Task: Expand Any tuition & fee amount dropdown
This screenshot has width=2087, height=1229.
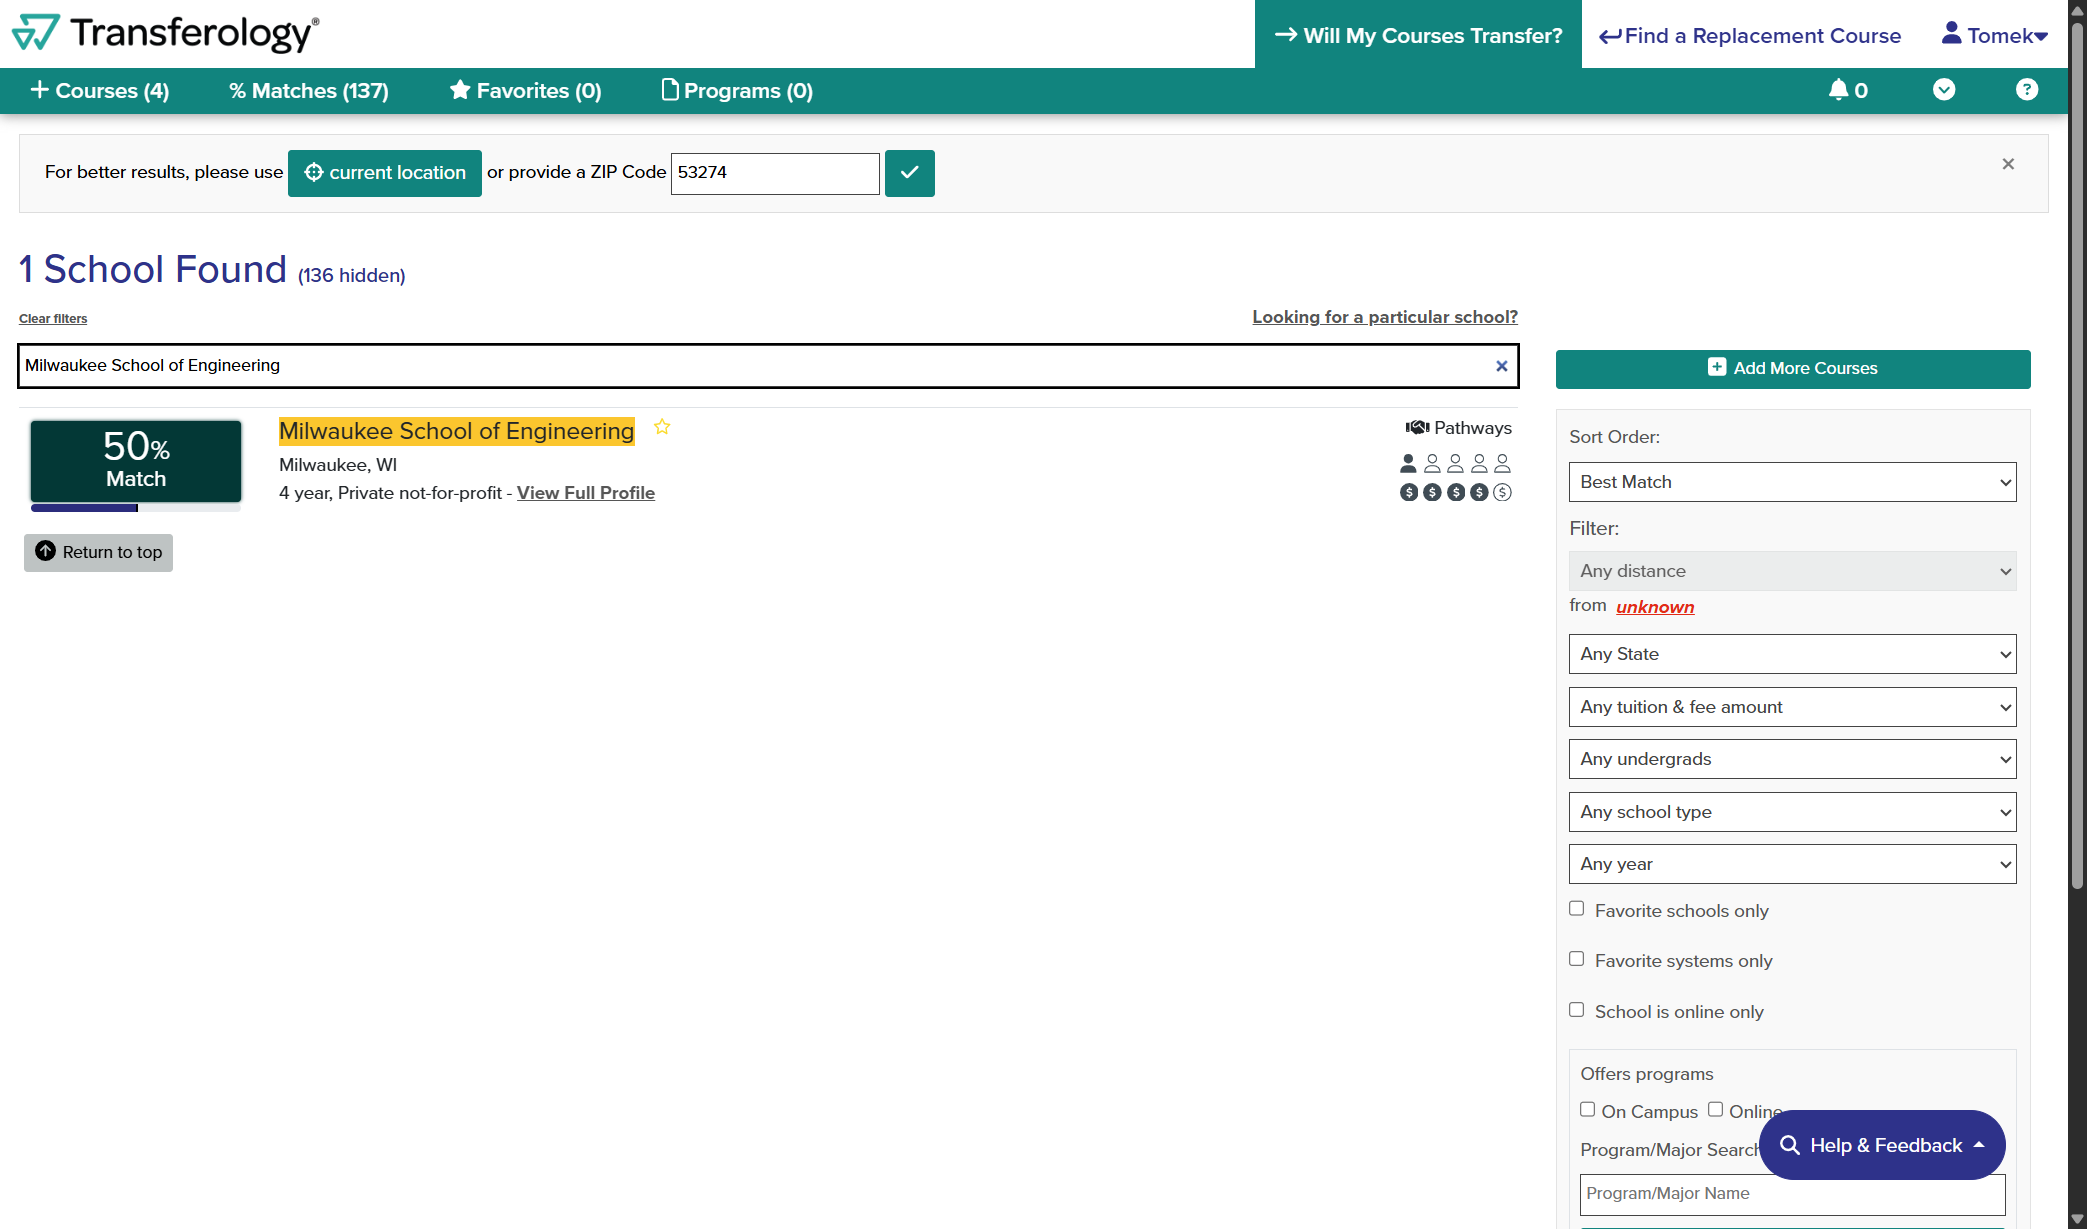Action: tap(1792, 707)
